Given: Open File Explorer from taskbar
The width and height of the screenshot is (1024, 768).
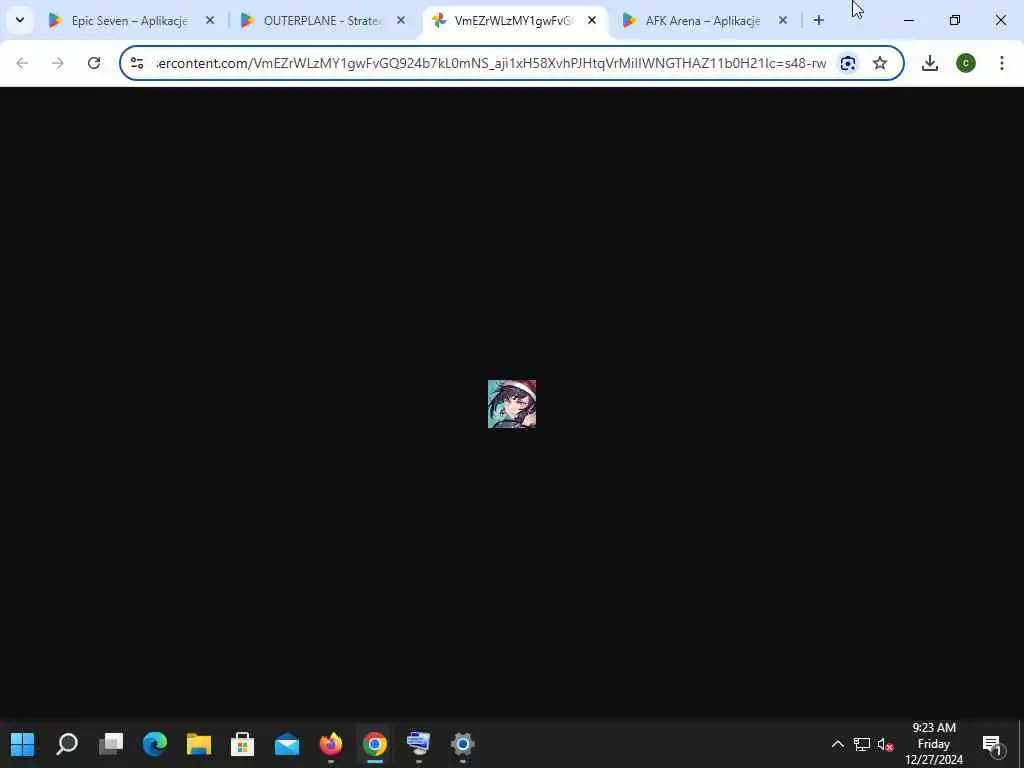Looking at the screenshot, I should [199, 744].
